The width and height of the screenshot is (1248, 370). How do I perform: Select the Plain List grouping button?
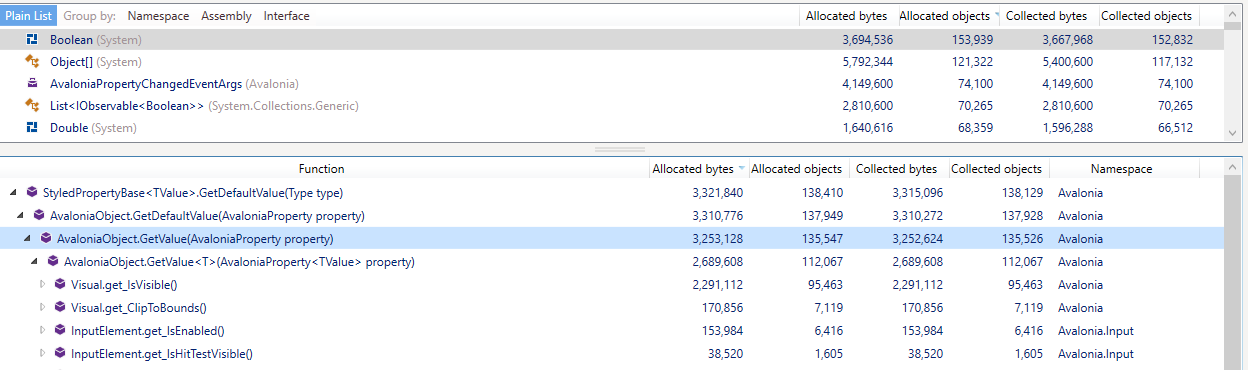point(28,16)
